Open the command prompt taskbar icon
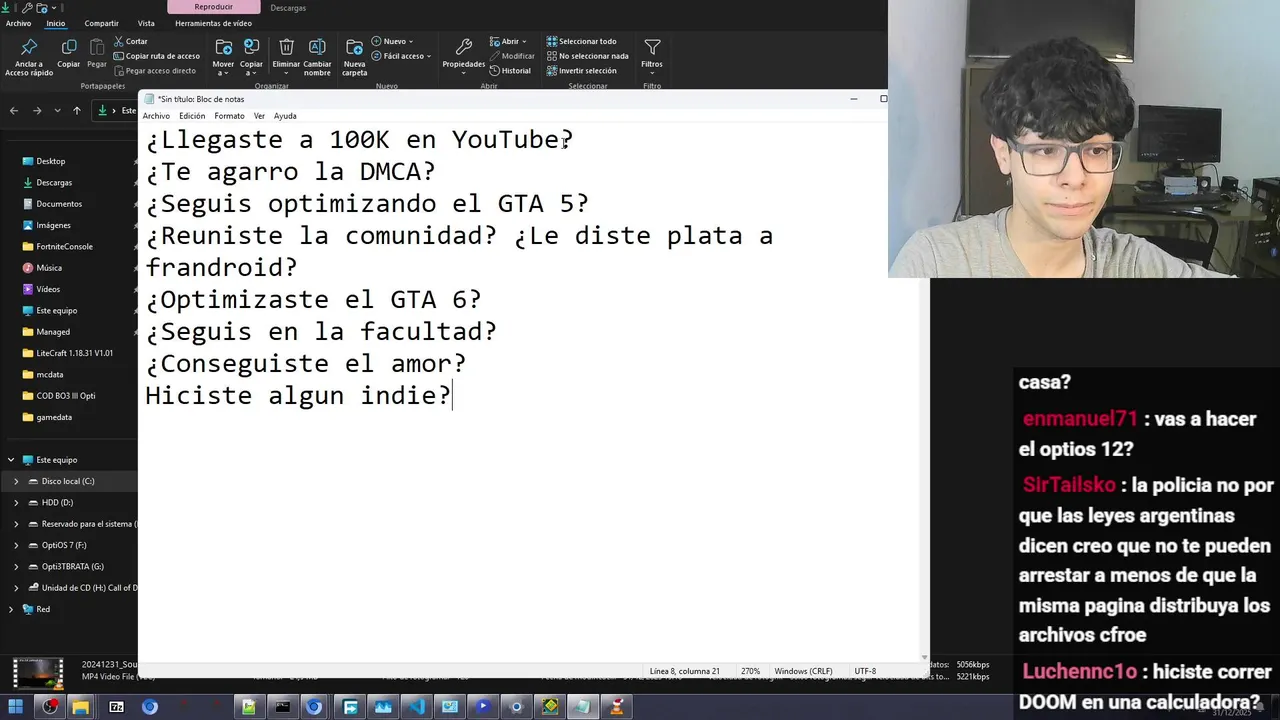This screenshot has width=1280, height=720. (283, 707)
